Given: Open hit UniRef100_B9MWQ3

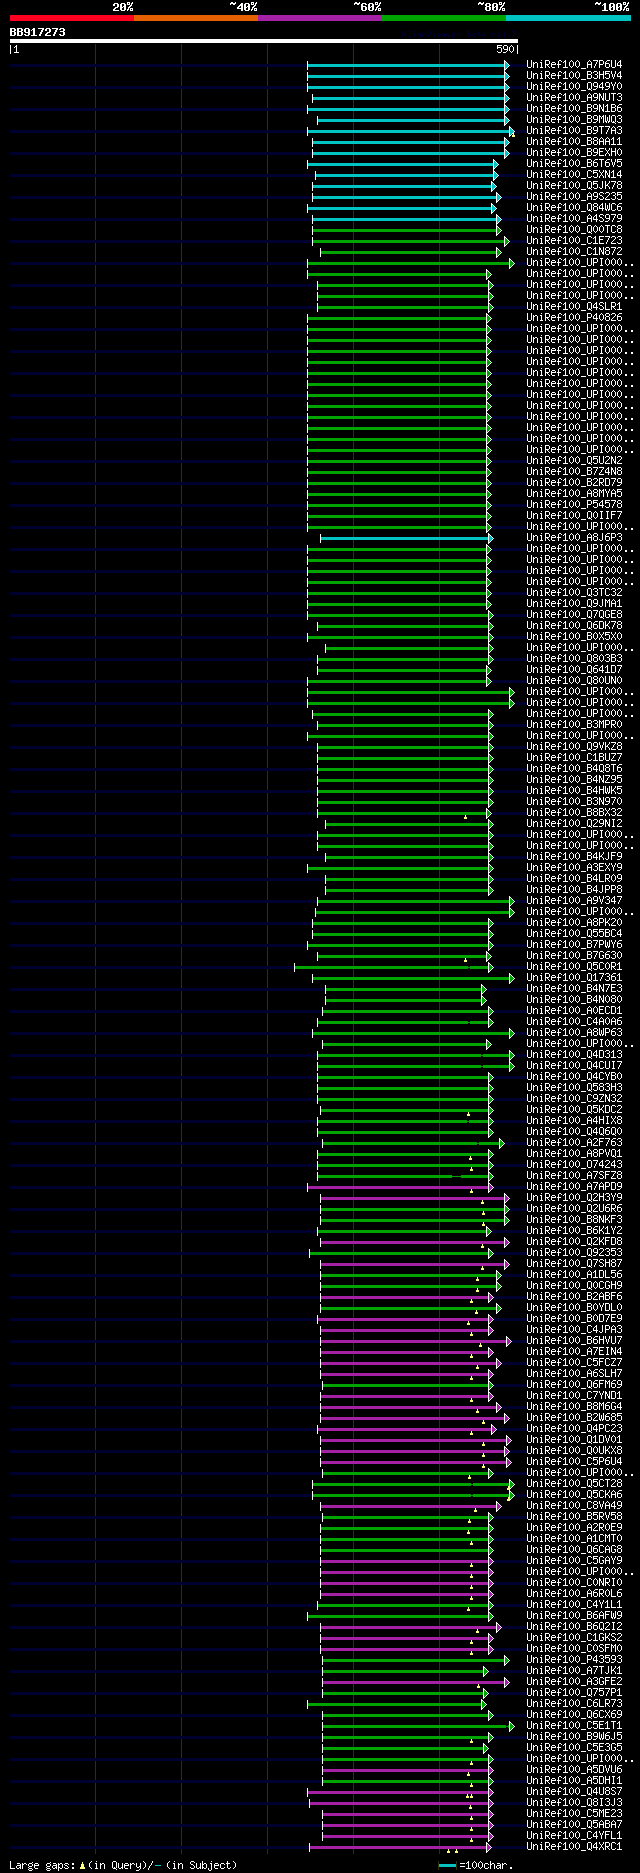Looking at the screenshot, I should click(574, 120).
